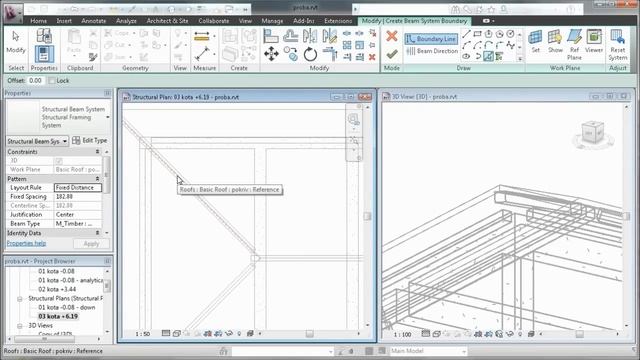Image resolution: width=640 pixels, height=360 pixels.
Task: Click the Fixed Spacing 182.88 value
Action: point(78,197)
